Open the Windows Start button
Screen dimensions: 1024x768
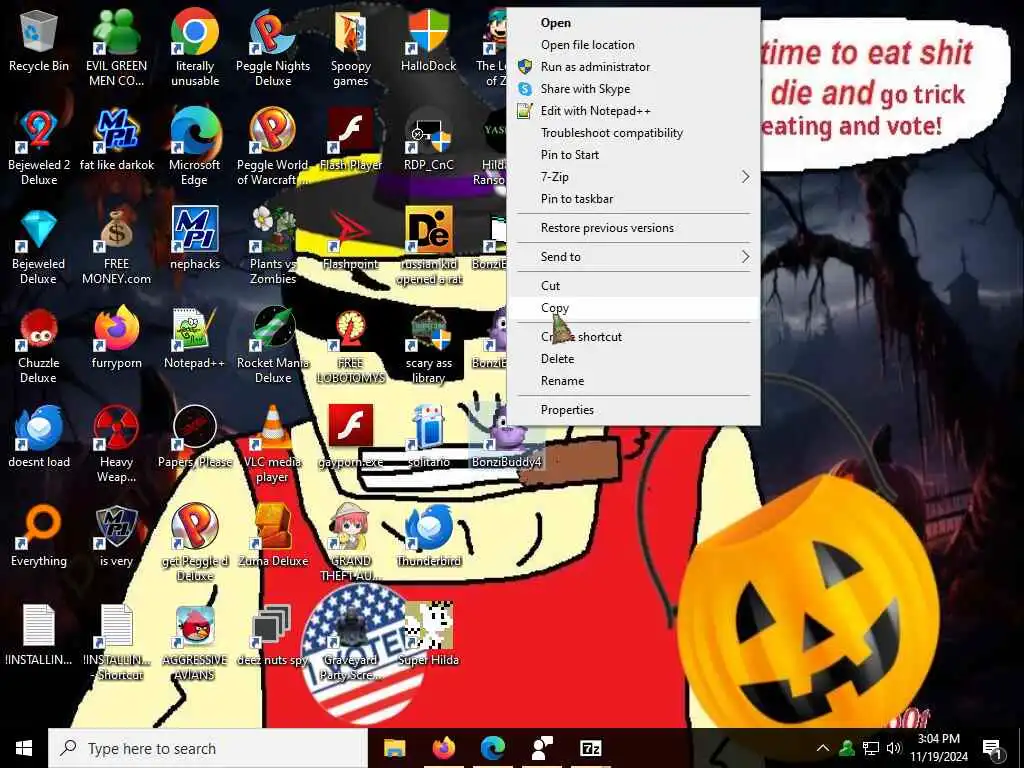pyautogui.click(x=24, y=748)
